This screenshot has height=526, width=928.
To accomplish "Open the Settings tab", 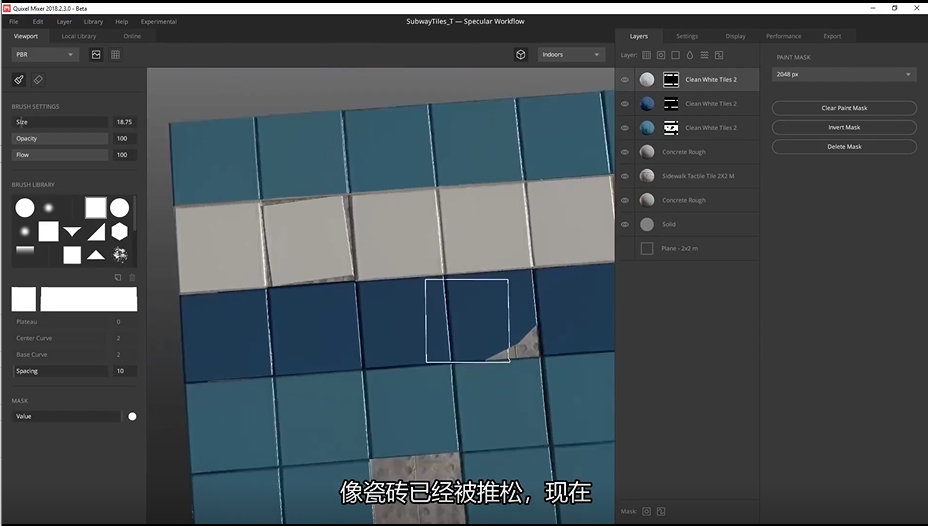I will click(687, 36).
